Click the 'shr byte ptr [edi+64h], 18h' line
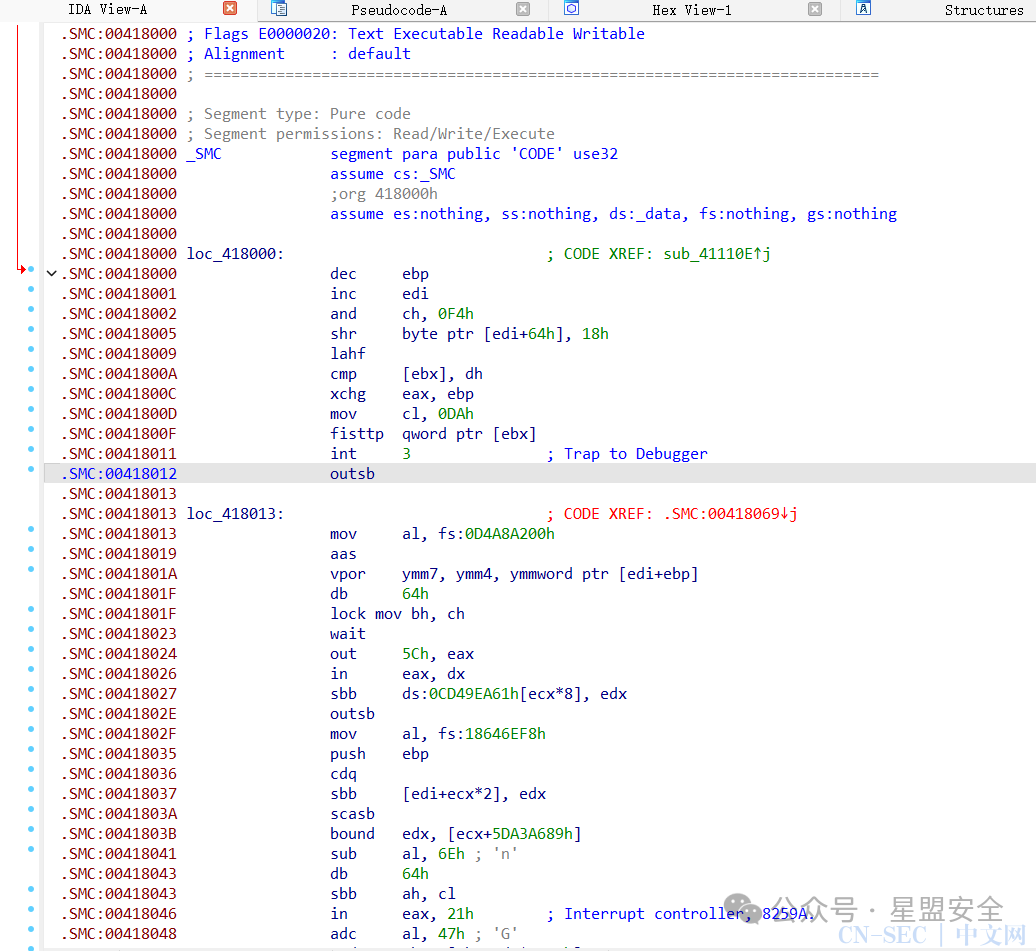This screenshot has width=1036, height=951. (x=469, y=334)
